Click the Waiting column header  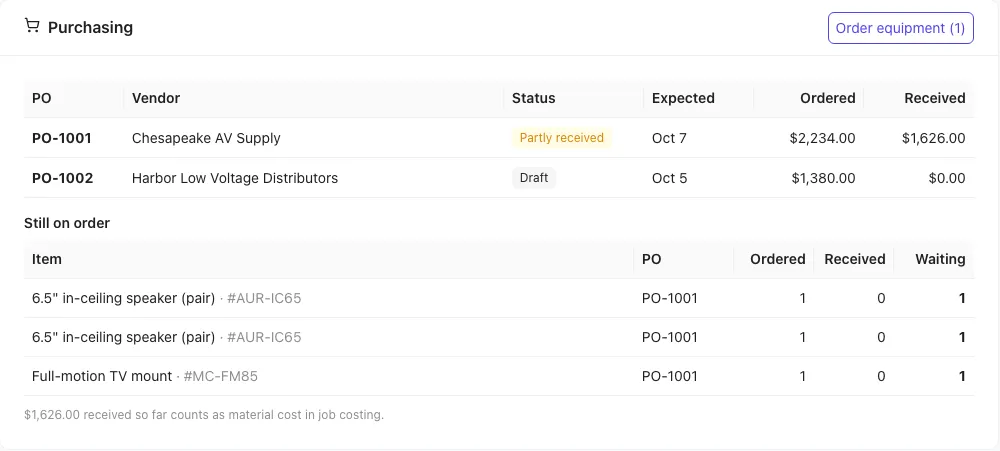(x=940, y=259)
